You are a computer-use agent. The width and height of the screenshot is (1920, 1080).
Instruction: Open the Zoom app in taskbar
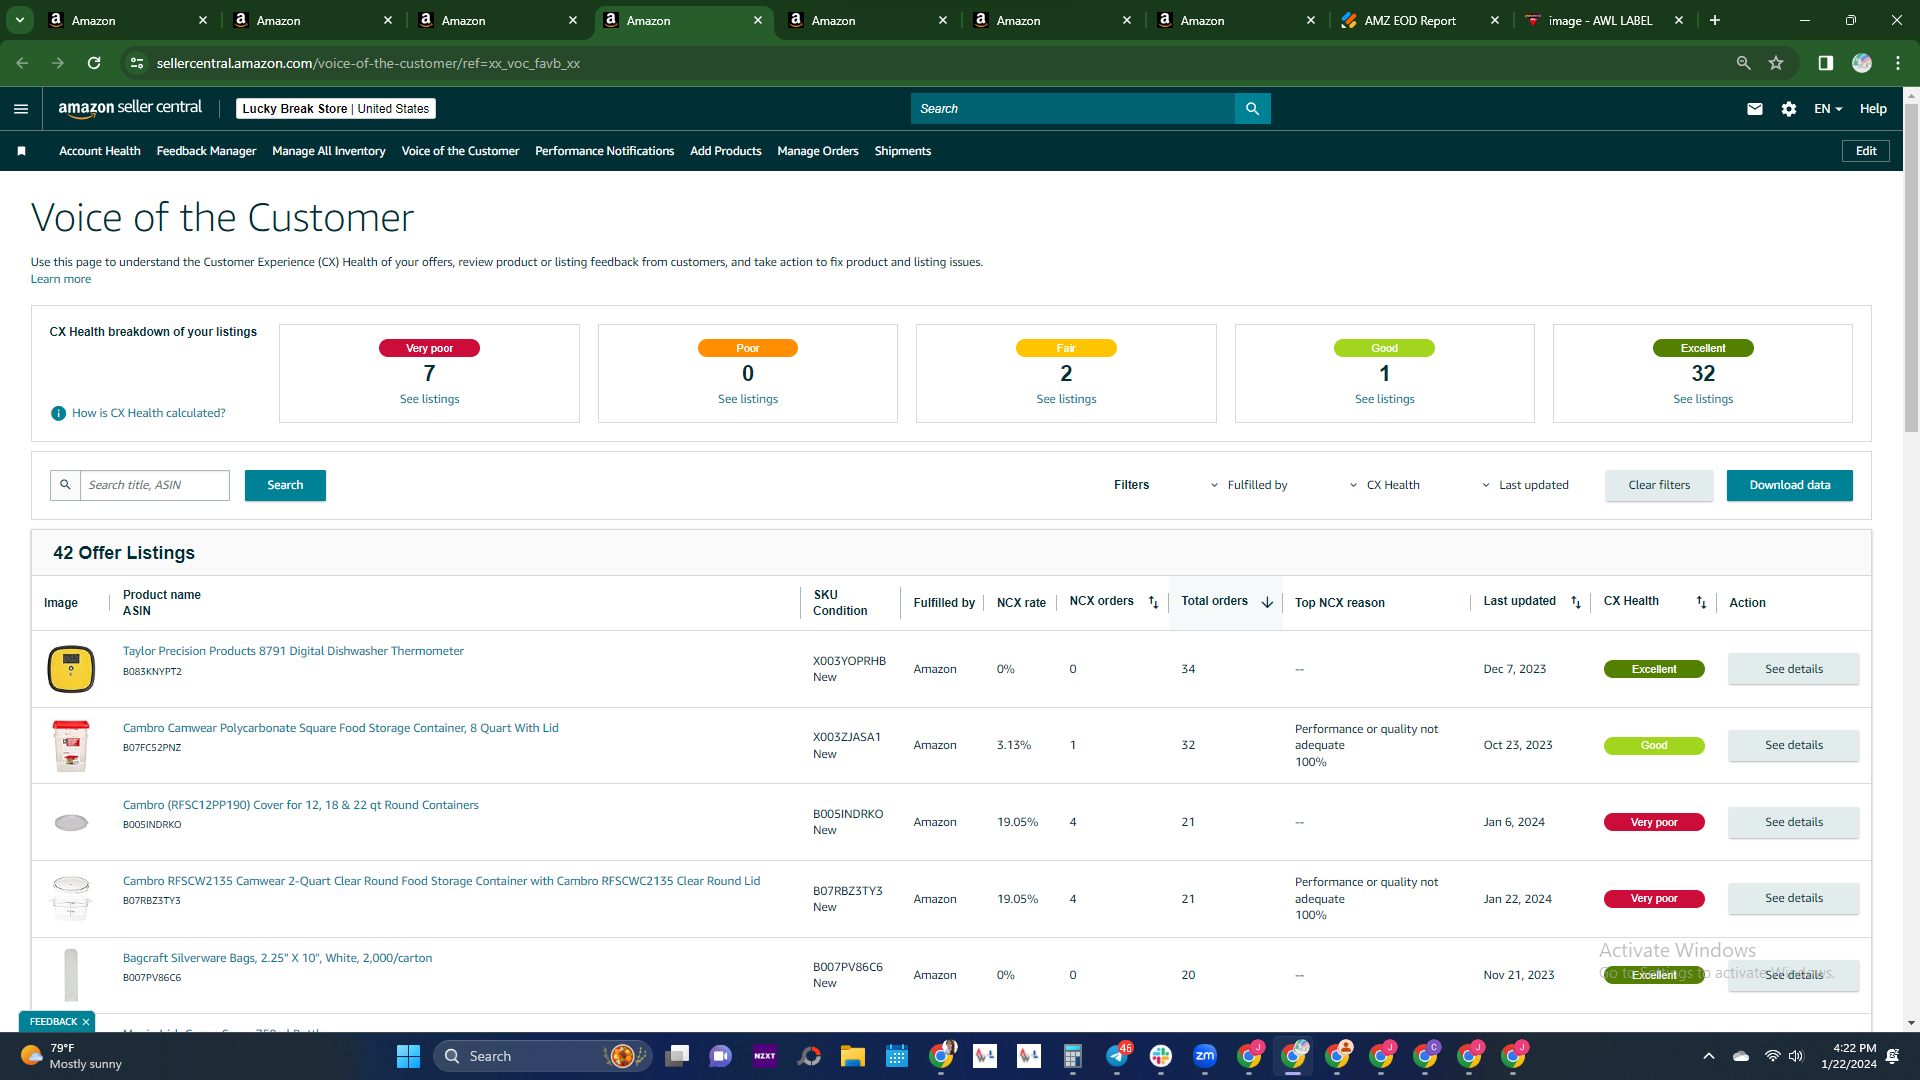tap(1204, 1056)
